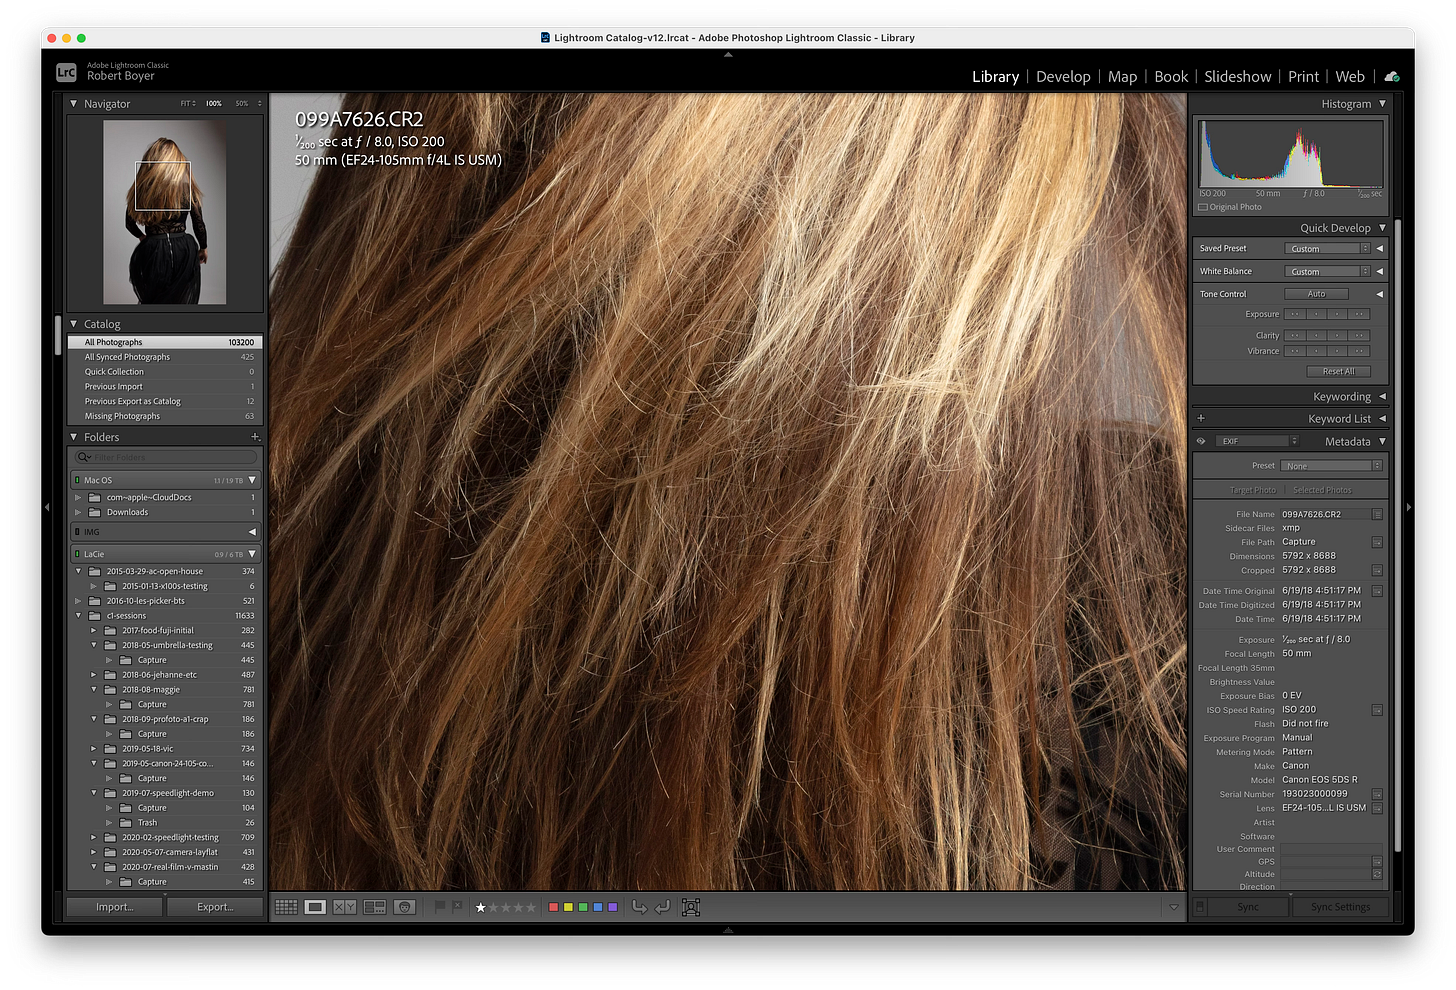
Task: Click the Navigator preview thumbnail
Action: click(x=164, y=212)
